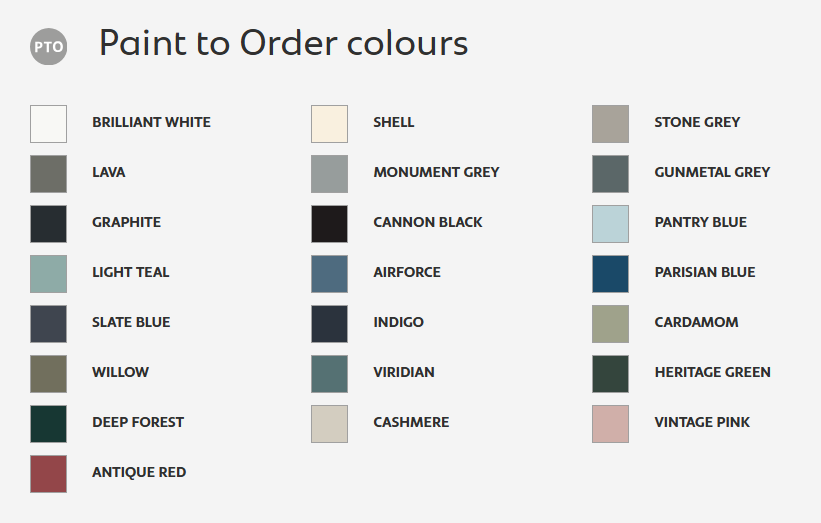Viewport: 821px width, 523px height.
Task: Click the Cashmere colour swatch
Action: coord(329,424)
